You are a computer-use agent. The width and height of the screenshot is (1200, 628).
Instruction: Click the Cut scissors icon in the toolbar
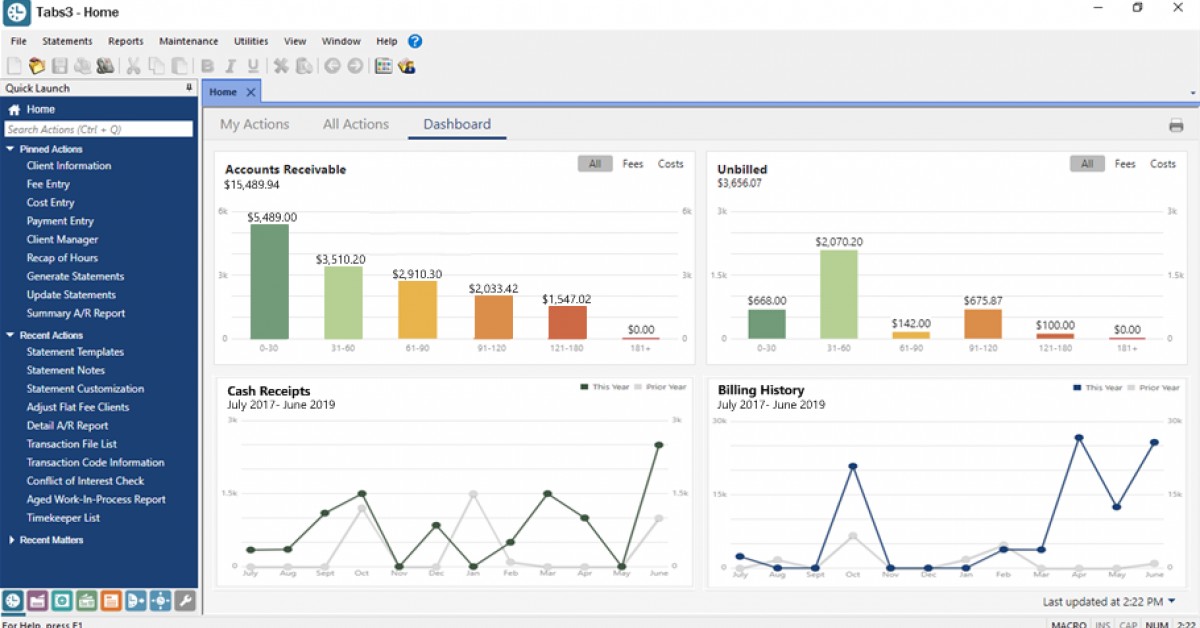tap(135, 65)
